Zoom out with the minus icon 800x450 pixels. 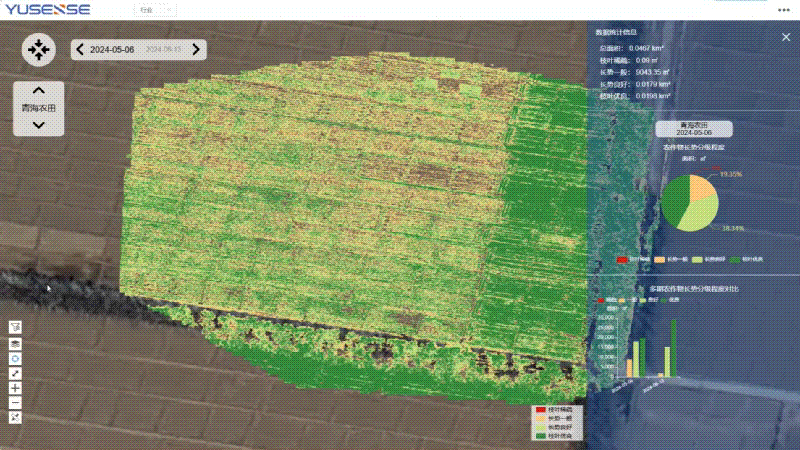pos(15,402)
